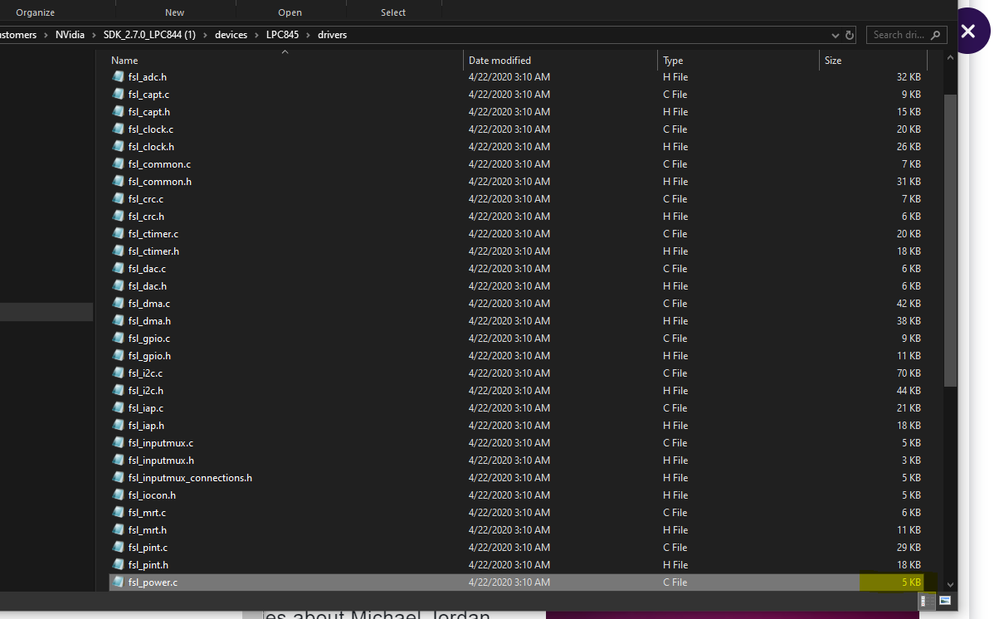Screen dimensions: 999x619
Task: Navigate to the NVidia breadcrumb folder
Action: [x=70, y=35]
